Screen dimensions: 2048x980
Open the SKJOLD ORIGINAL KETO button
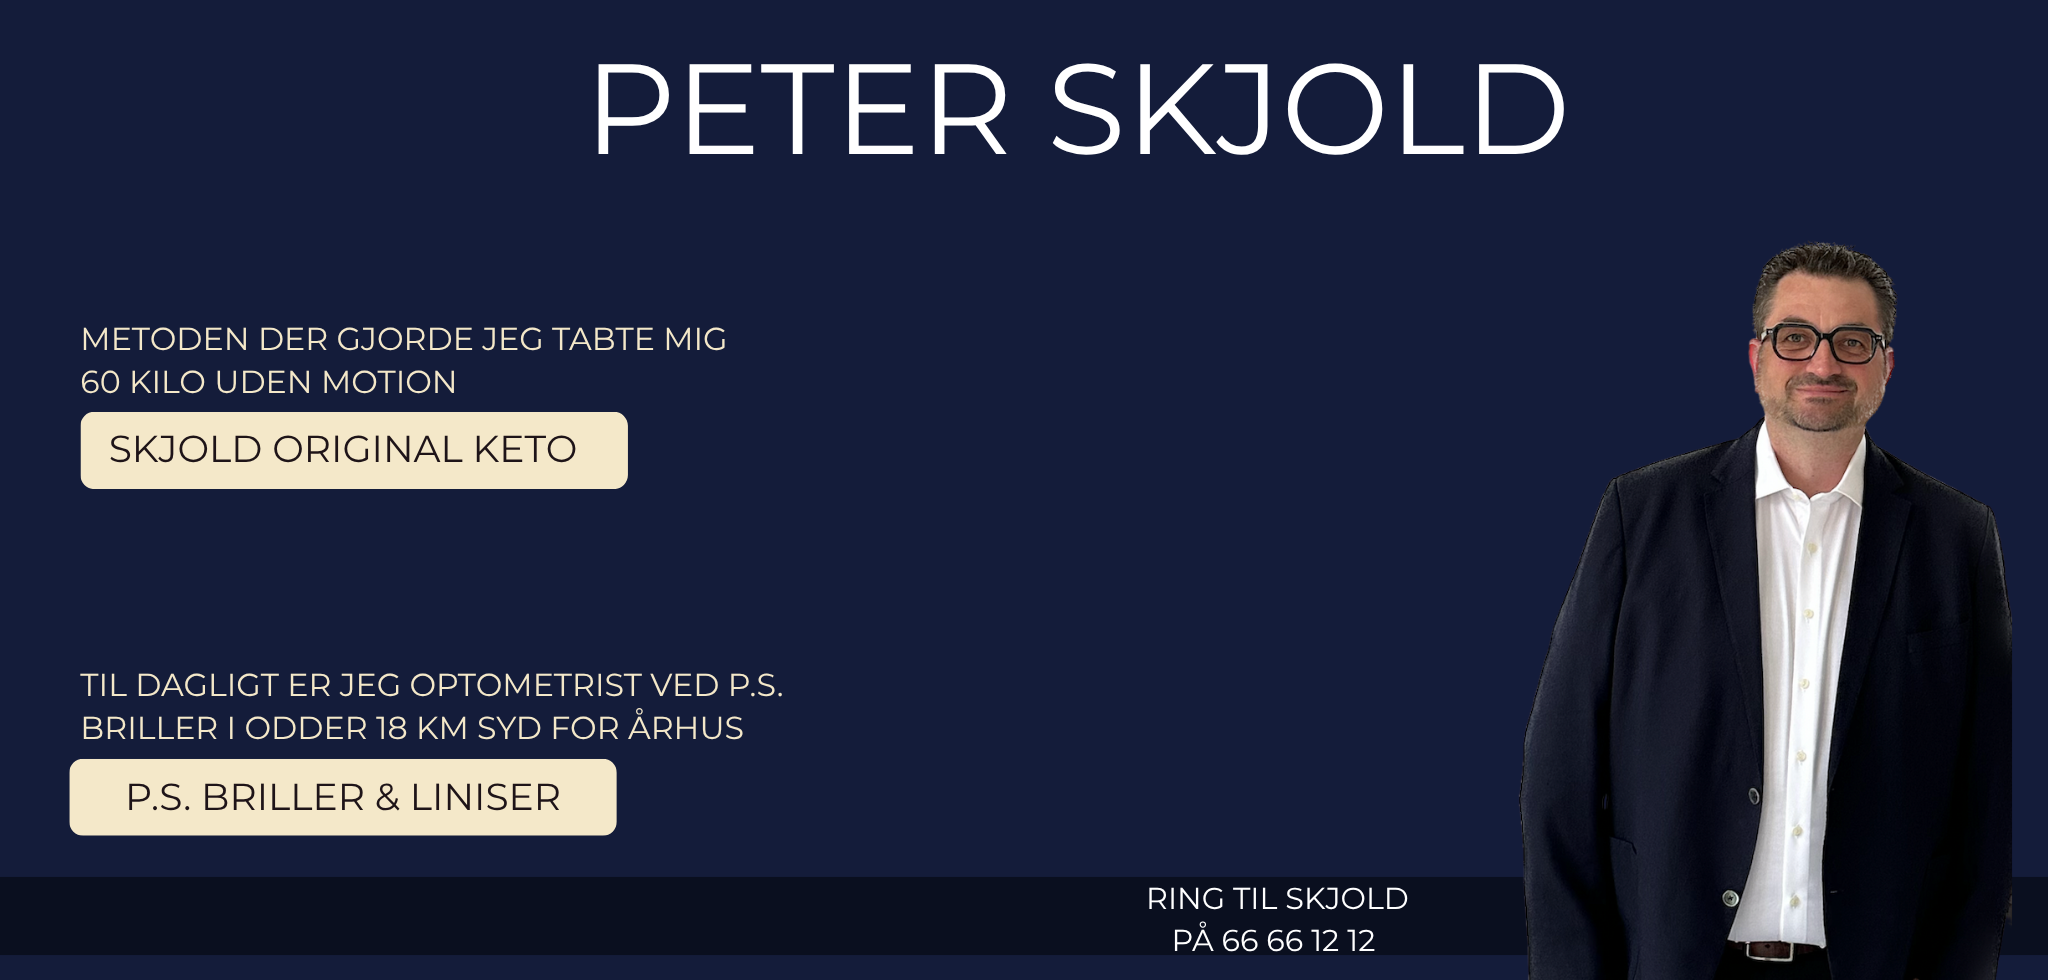coord(354,450)
